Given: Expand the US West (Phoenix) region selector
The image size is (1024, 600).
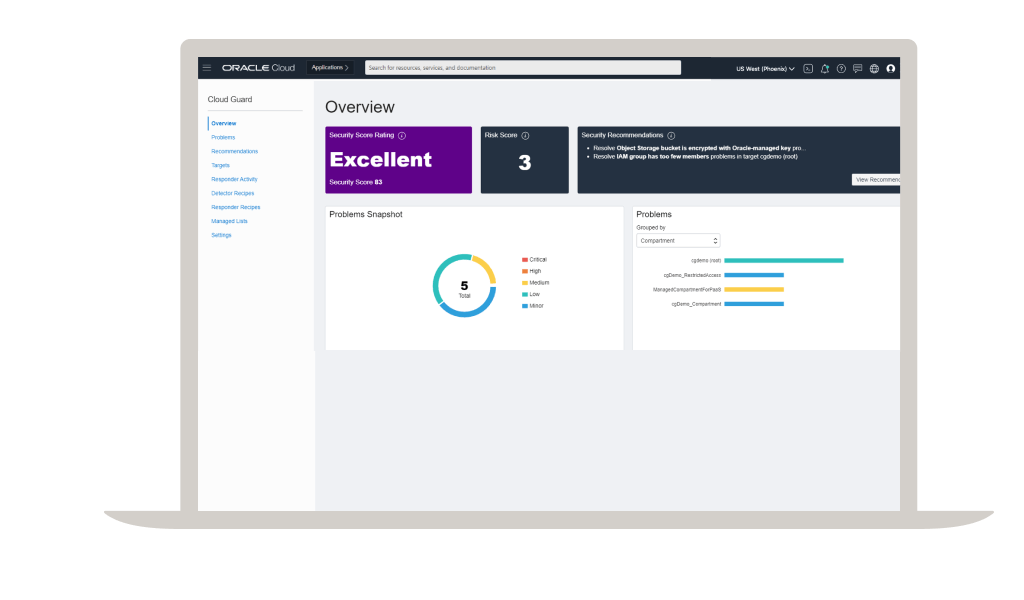Looking at the screenshot, I should (x=765, y=68).
